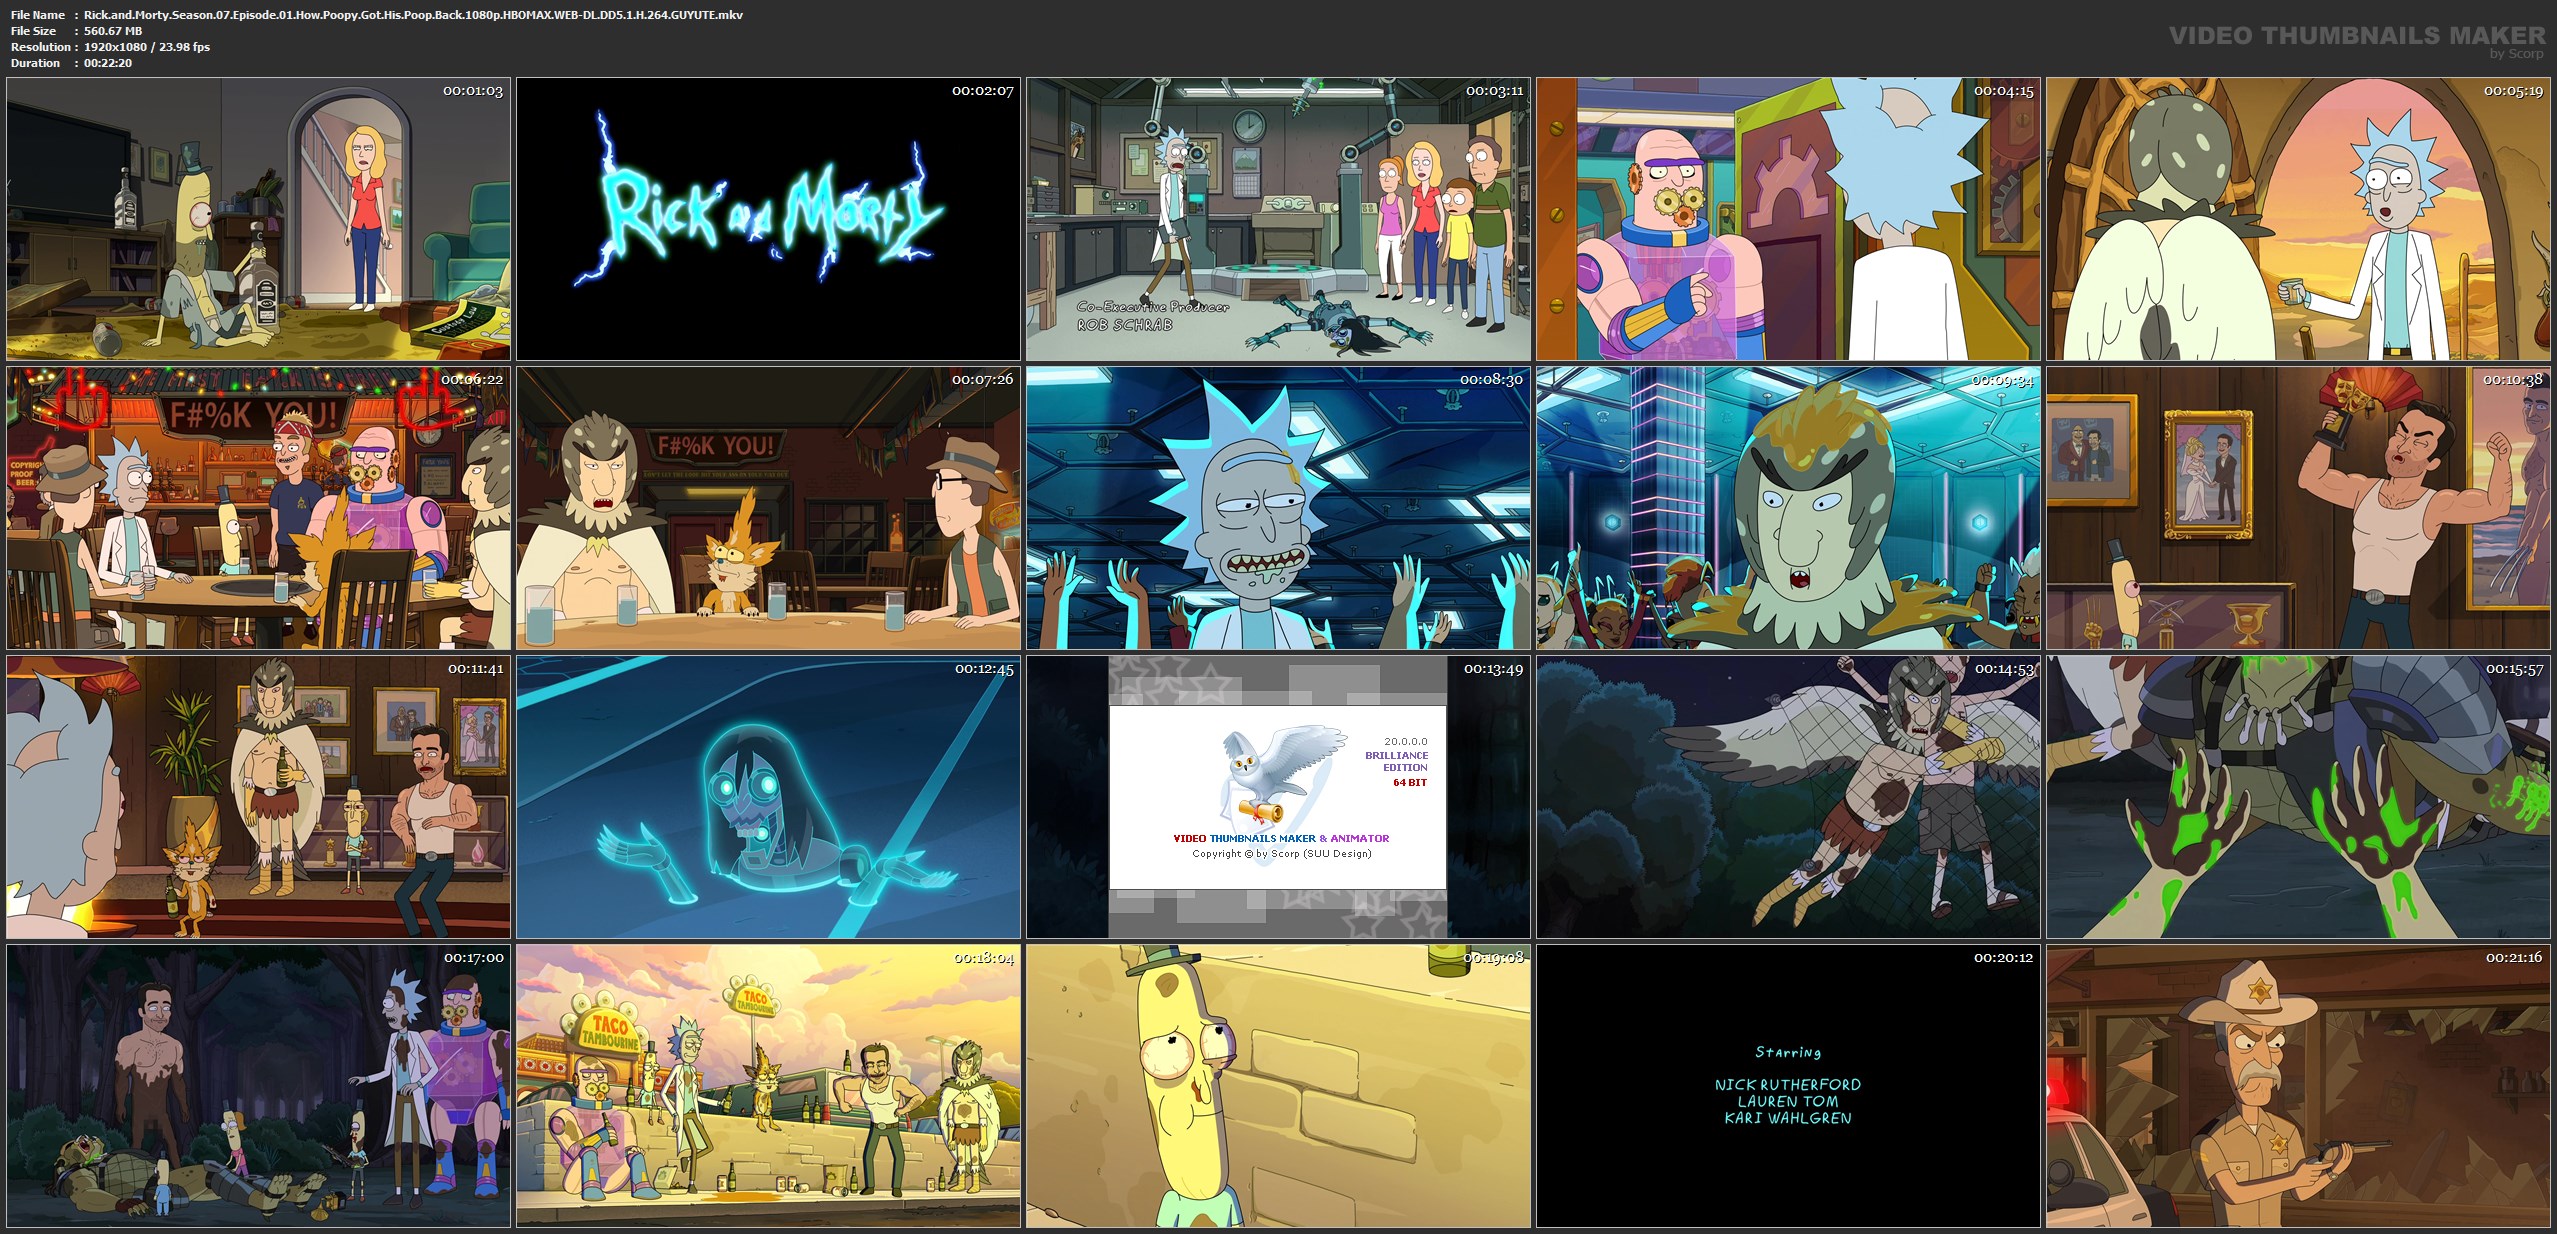Click the sheriff thumbnail at 00:21:16
Viewport: 2557px width, 1234px height.
[x=2298, y=1086]
